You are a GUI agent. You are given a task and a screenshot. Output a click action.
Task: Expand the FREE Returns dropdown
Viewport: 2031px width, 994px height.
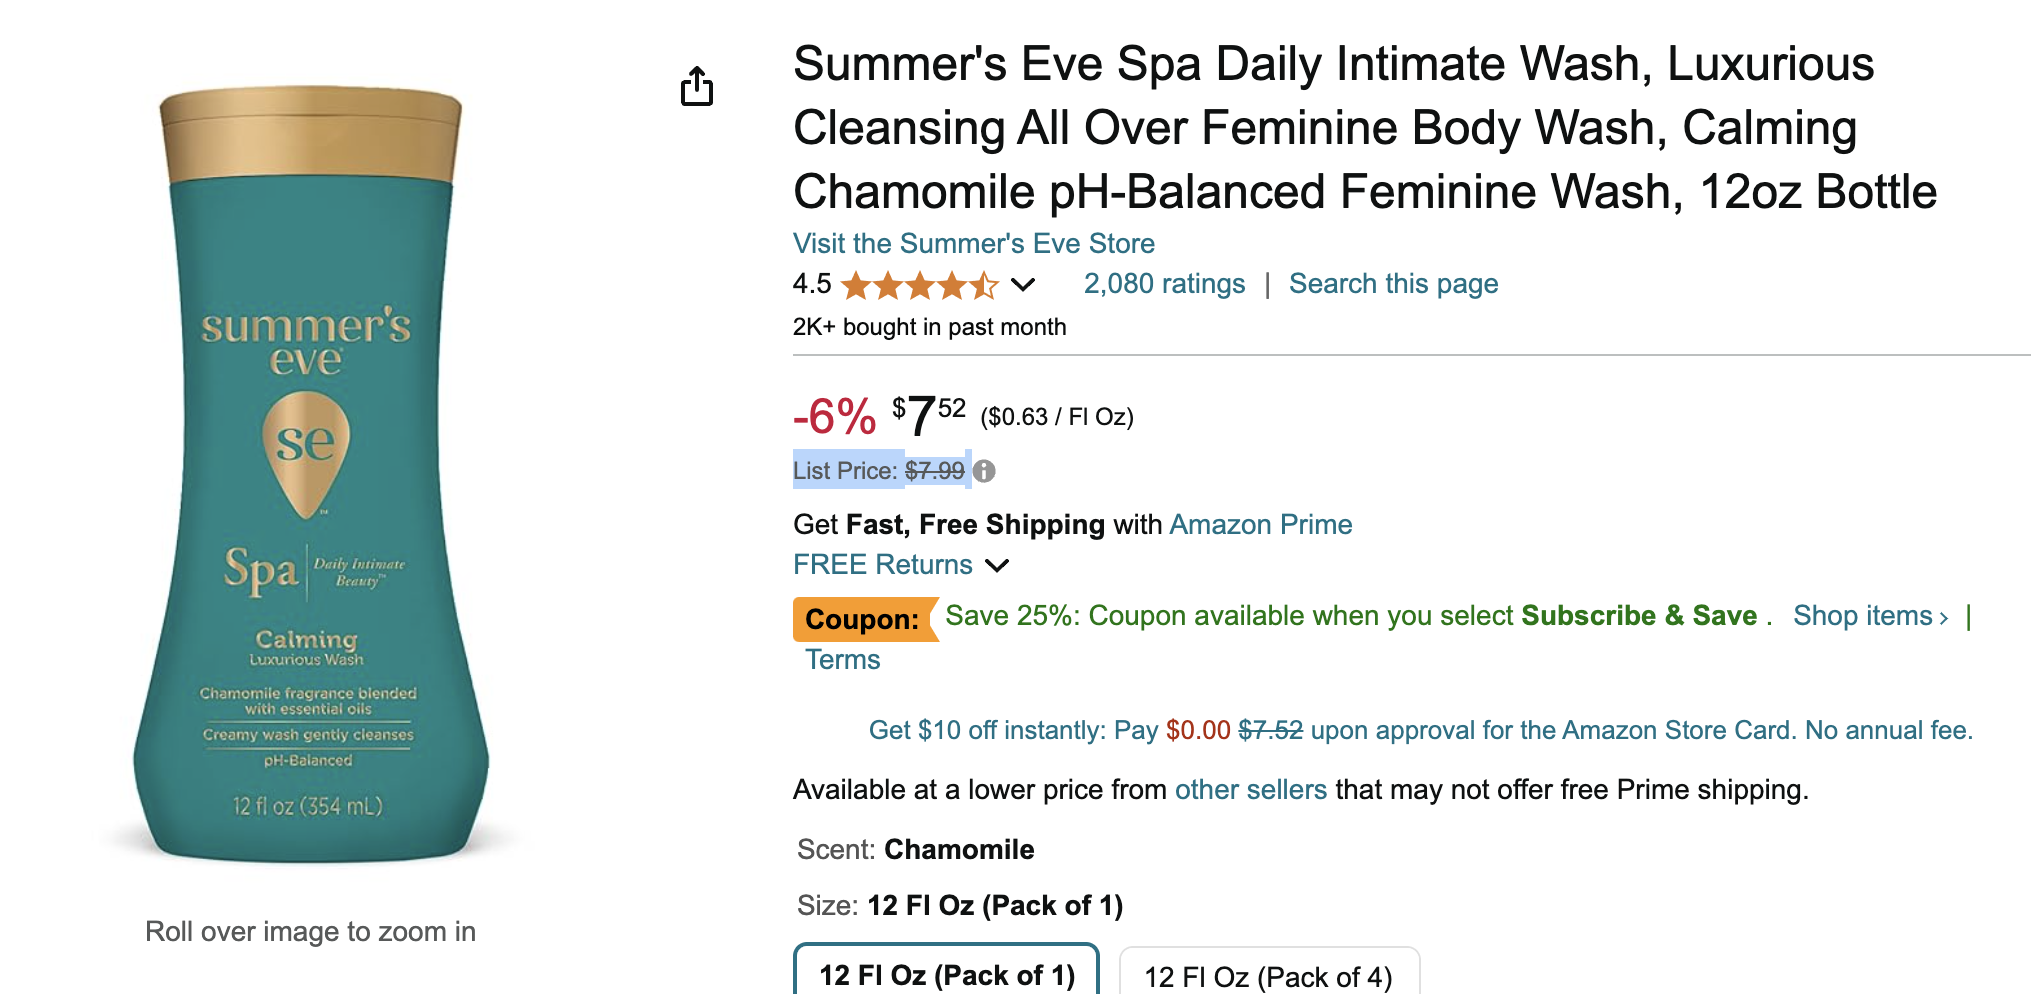pyautogui.click(x=997, y=565)
